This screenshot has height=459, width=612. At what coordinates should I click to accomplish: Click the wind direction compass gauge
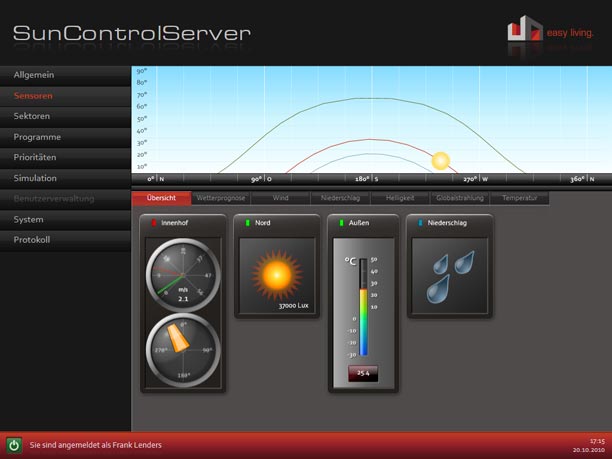[x=183, y=347]
